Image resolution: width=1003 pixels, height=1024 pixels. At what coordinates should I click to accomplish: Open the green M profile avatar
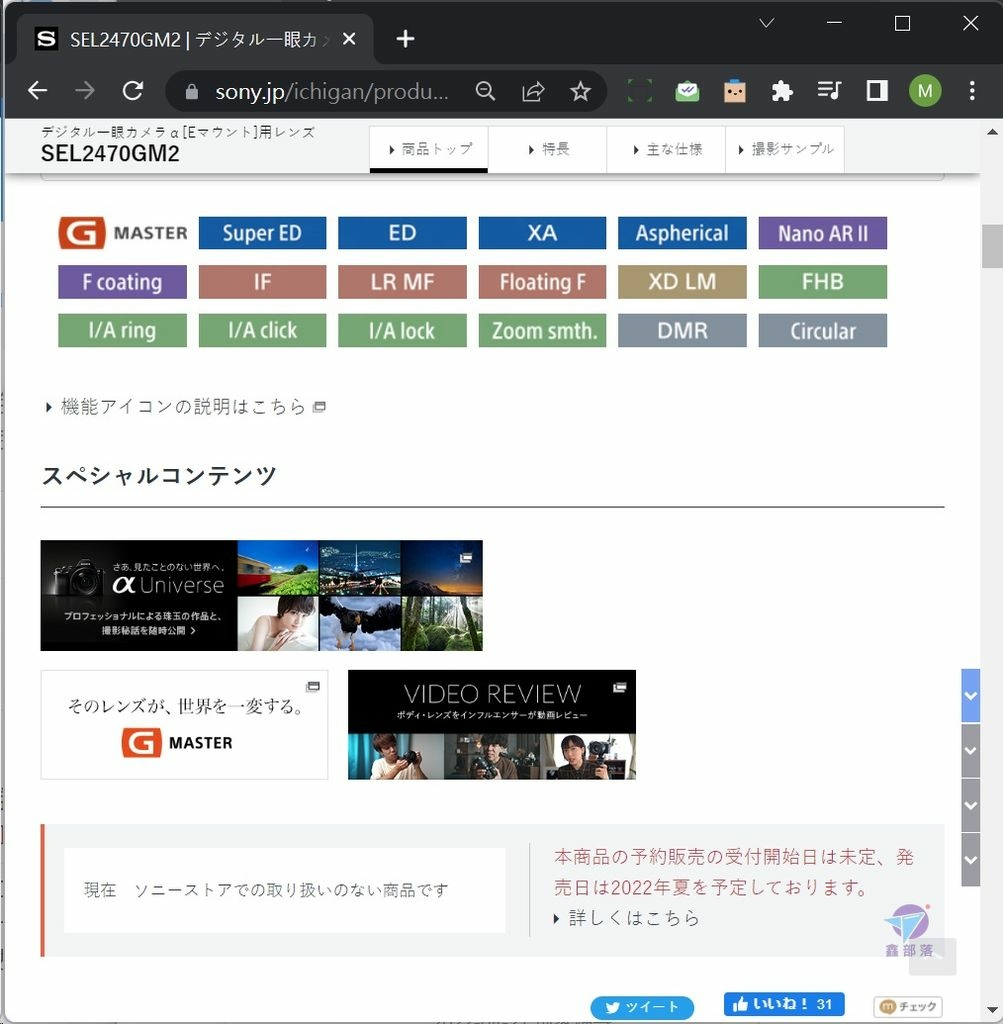point(925,91)
